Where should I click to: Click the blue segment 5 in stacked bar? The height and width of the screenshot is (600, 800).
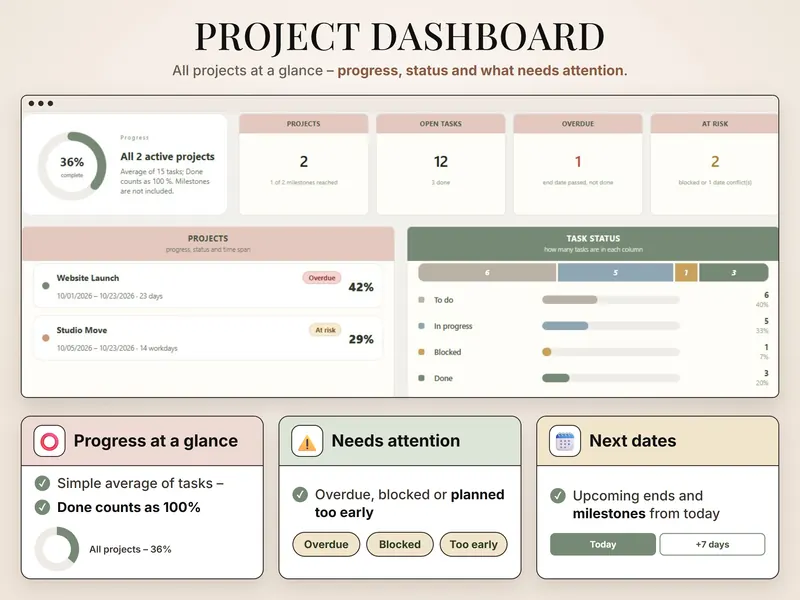tap(615, 272)
